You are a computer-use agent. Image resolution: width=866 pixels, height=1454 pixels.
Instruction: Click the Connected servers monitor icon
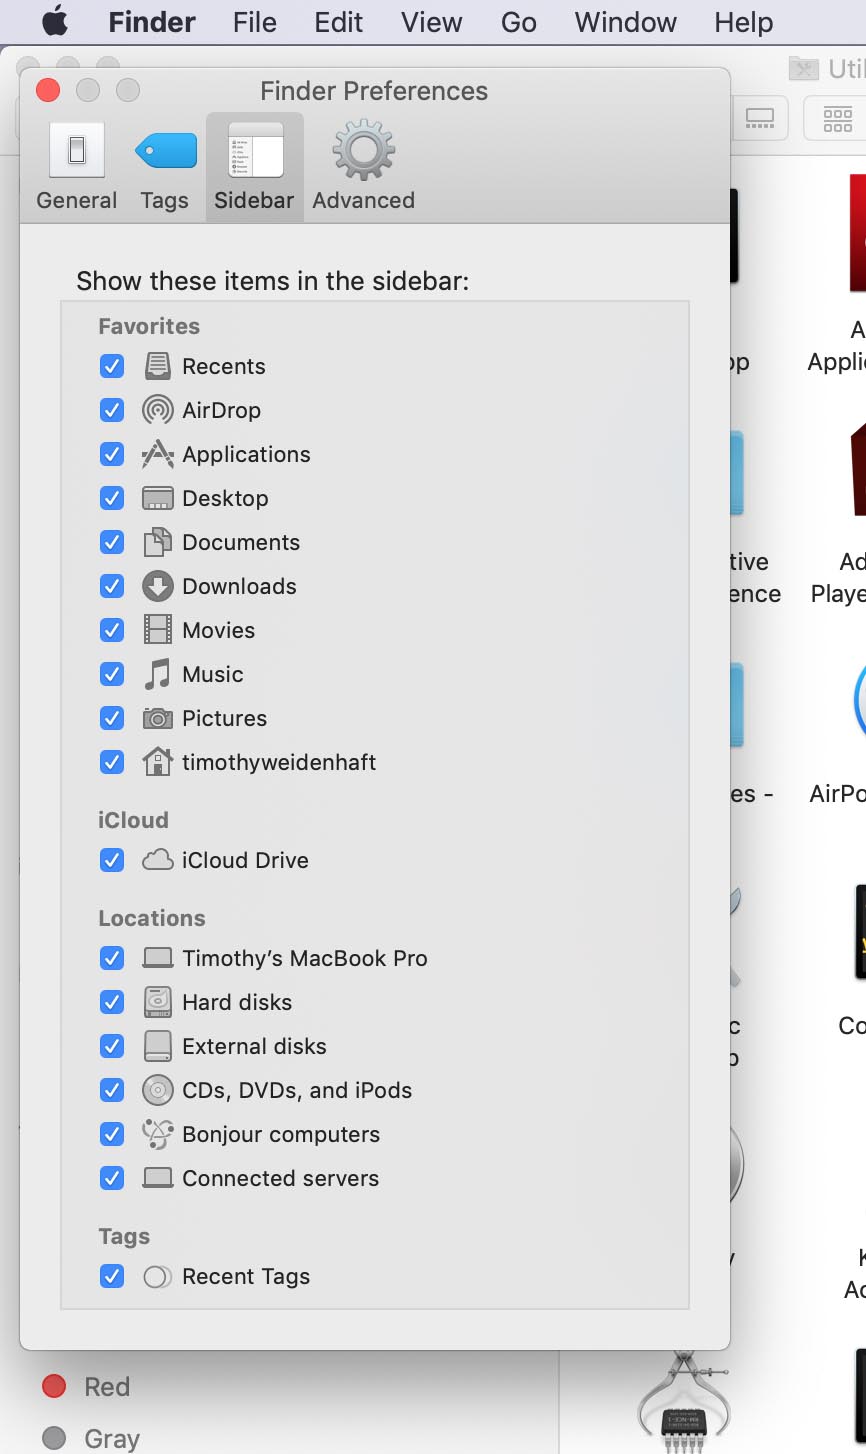(157, 1178)
